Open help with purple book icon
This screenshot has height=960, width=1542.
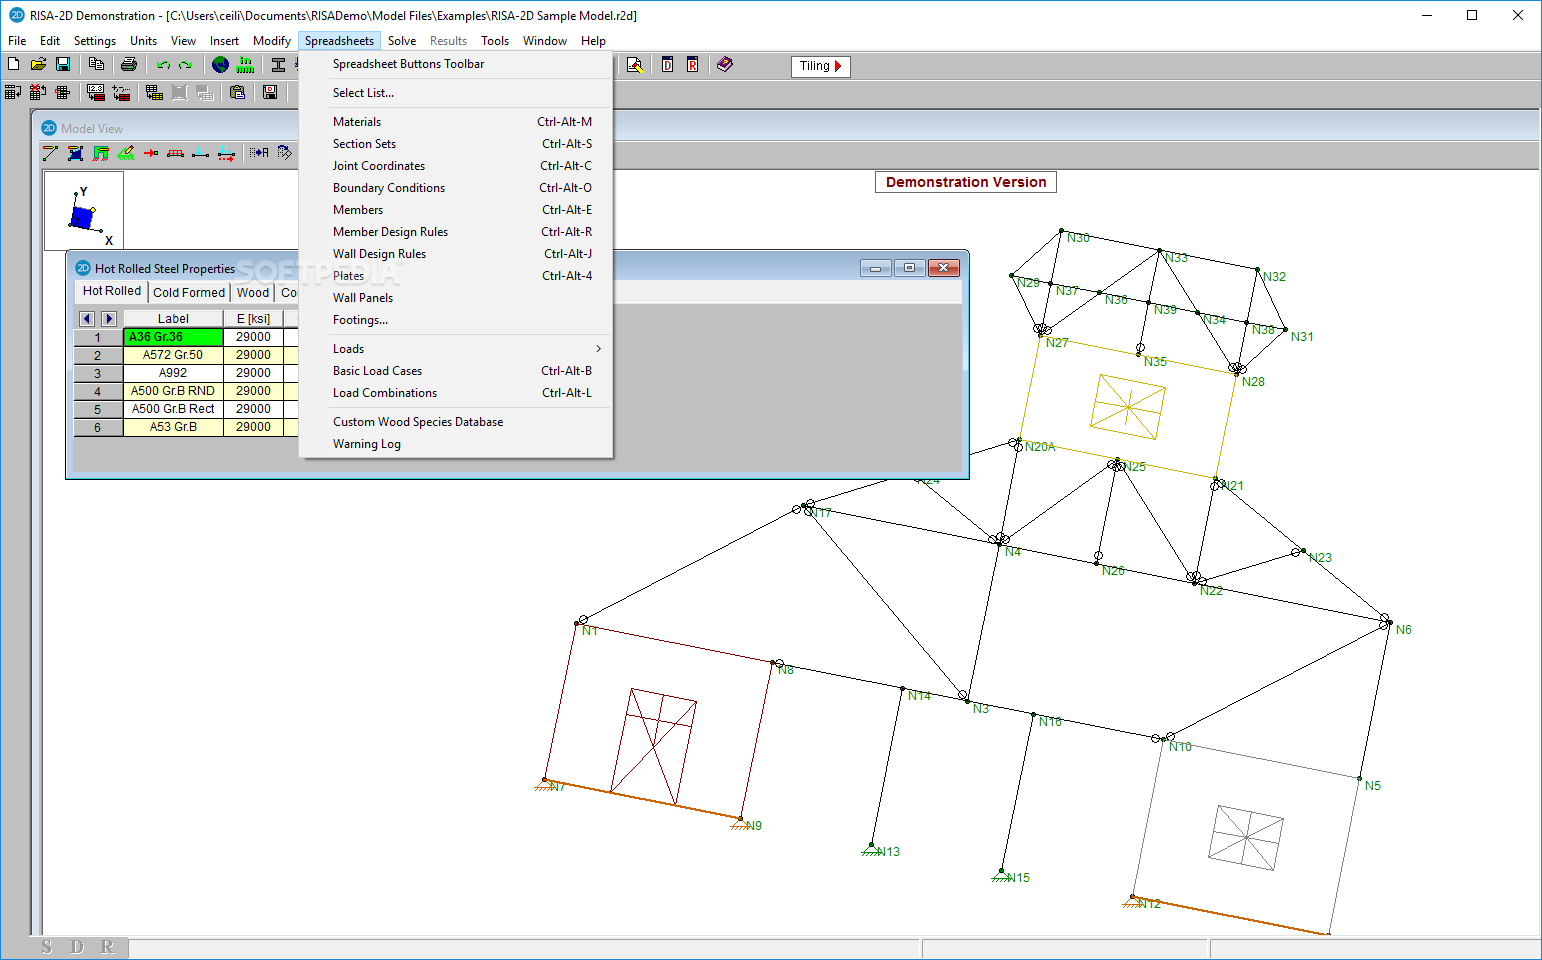click(725, 65)
